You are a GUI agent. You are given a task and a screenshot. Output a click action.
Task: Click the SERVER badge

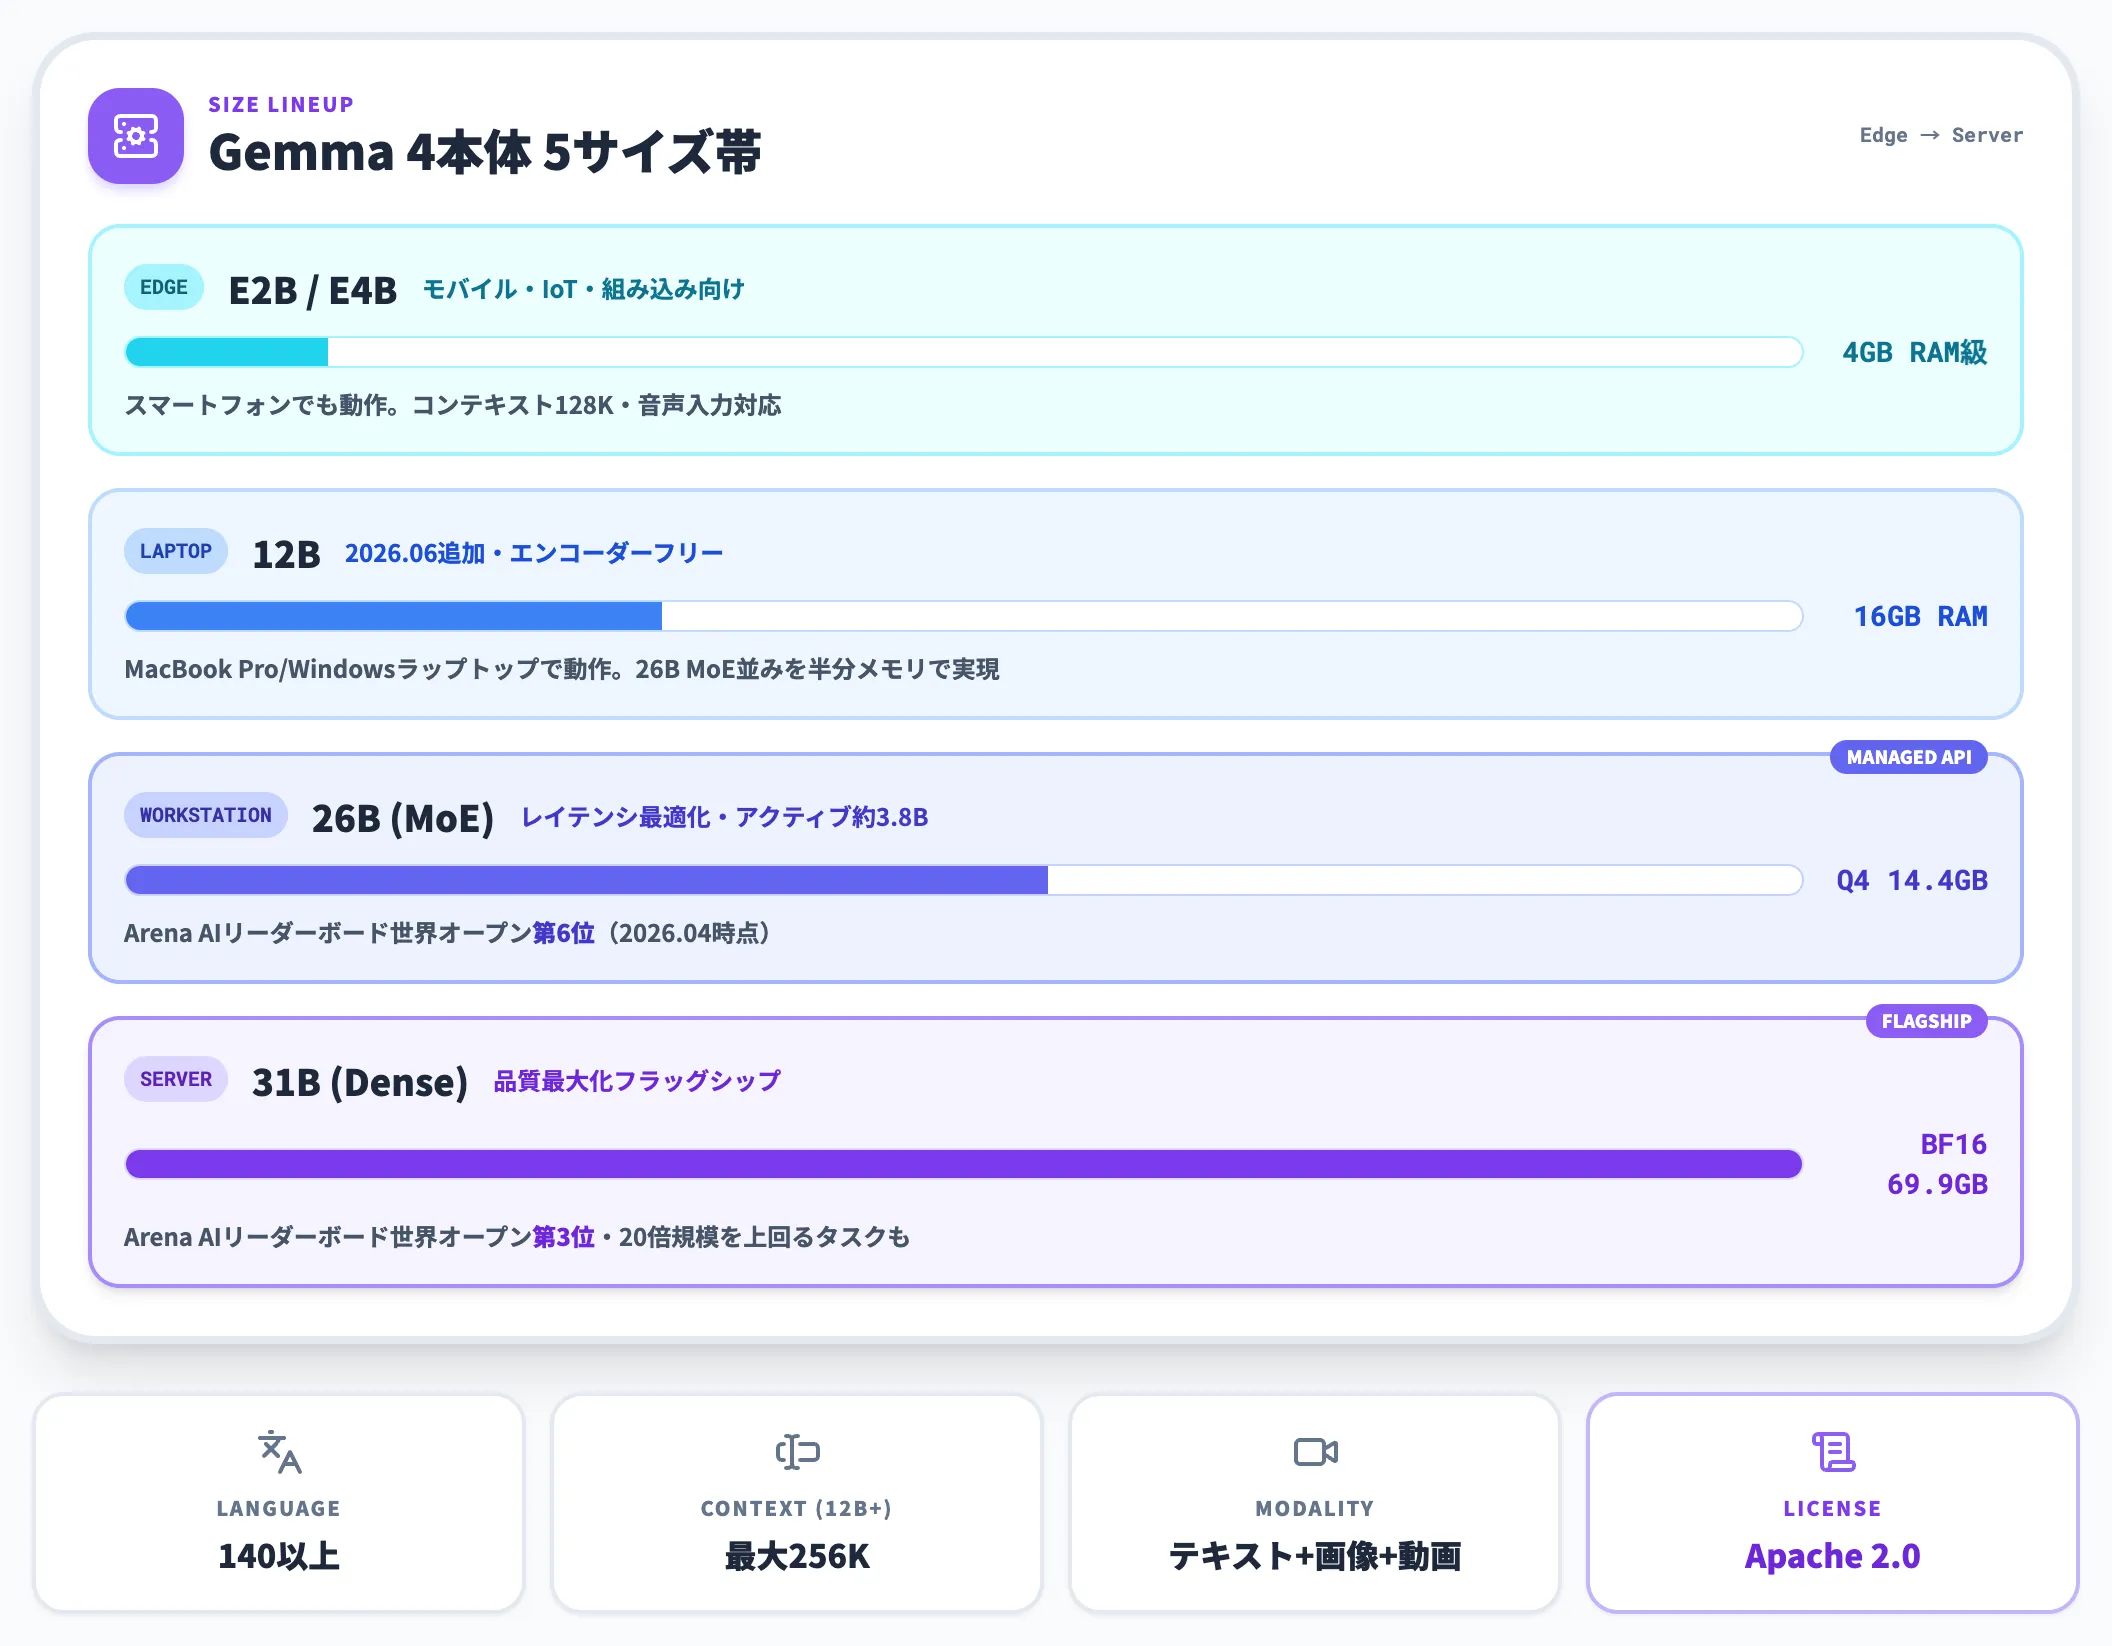pyautogui.click(x=176, y=1080)
